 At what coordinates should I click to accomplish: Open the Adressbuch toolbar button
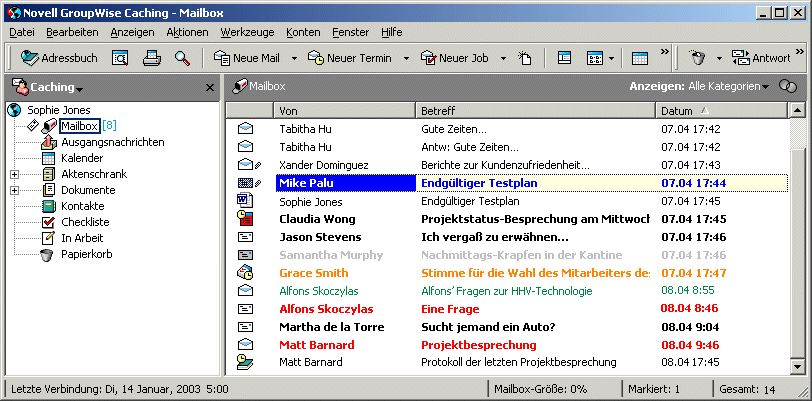pyautogui.click(x=59, y=58)
